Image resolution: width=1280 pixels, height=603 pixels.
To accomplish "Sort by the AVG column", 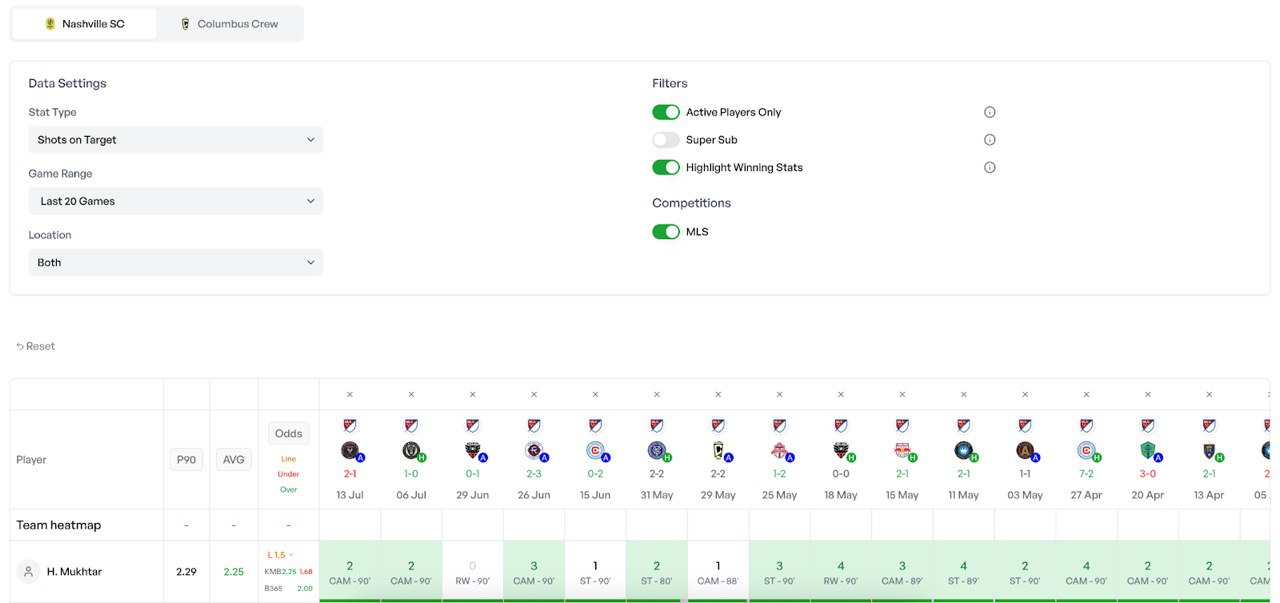I will [x=234, y=460].
